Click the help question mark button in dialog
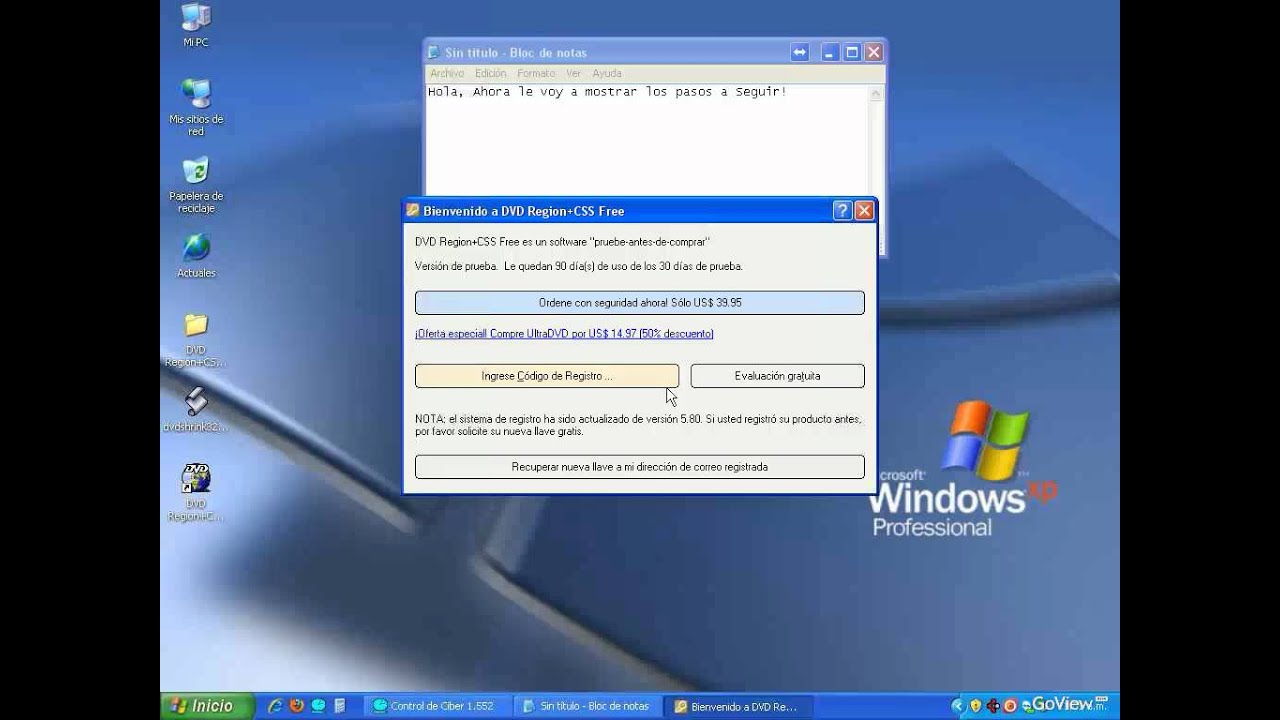1280x720 pixels. tap(842, 210)
